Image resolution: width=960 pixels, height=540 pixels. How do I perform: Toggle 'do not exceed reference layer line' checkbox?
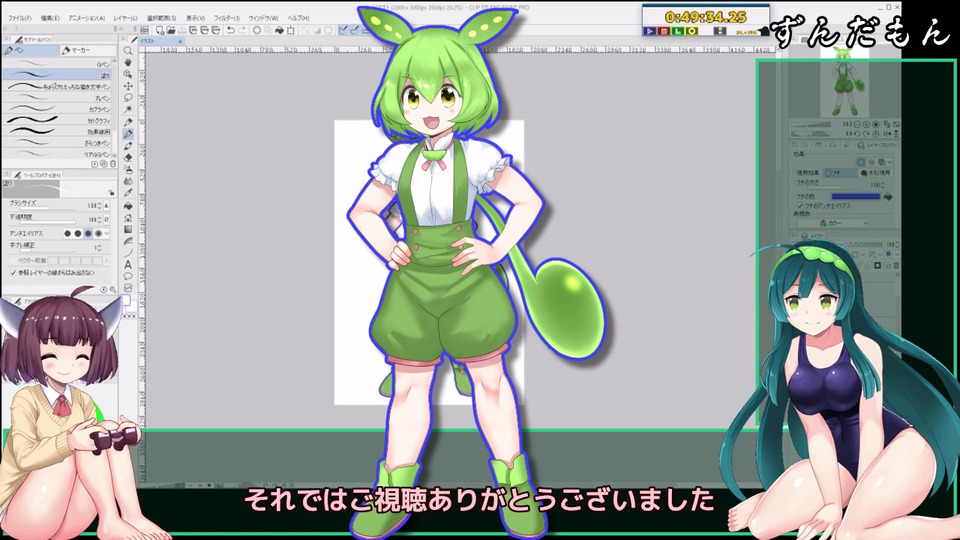pyautogui.click(x=13, y=272)
